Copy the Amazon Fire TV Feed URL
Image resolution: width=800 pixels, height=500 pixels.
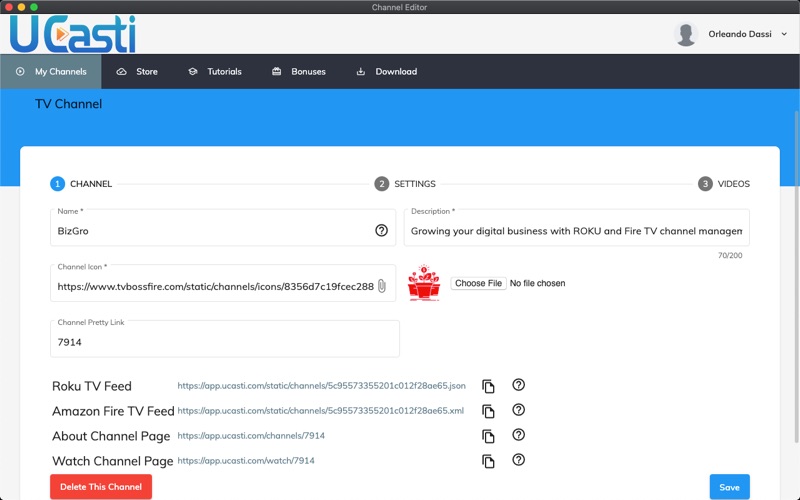point(488,411)
